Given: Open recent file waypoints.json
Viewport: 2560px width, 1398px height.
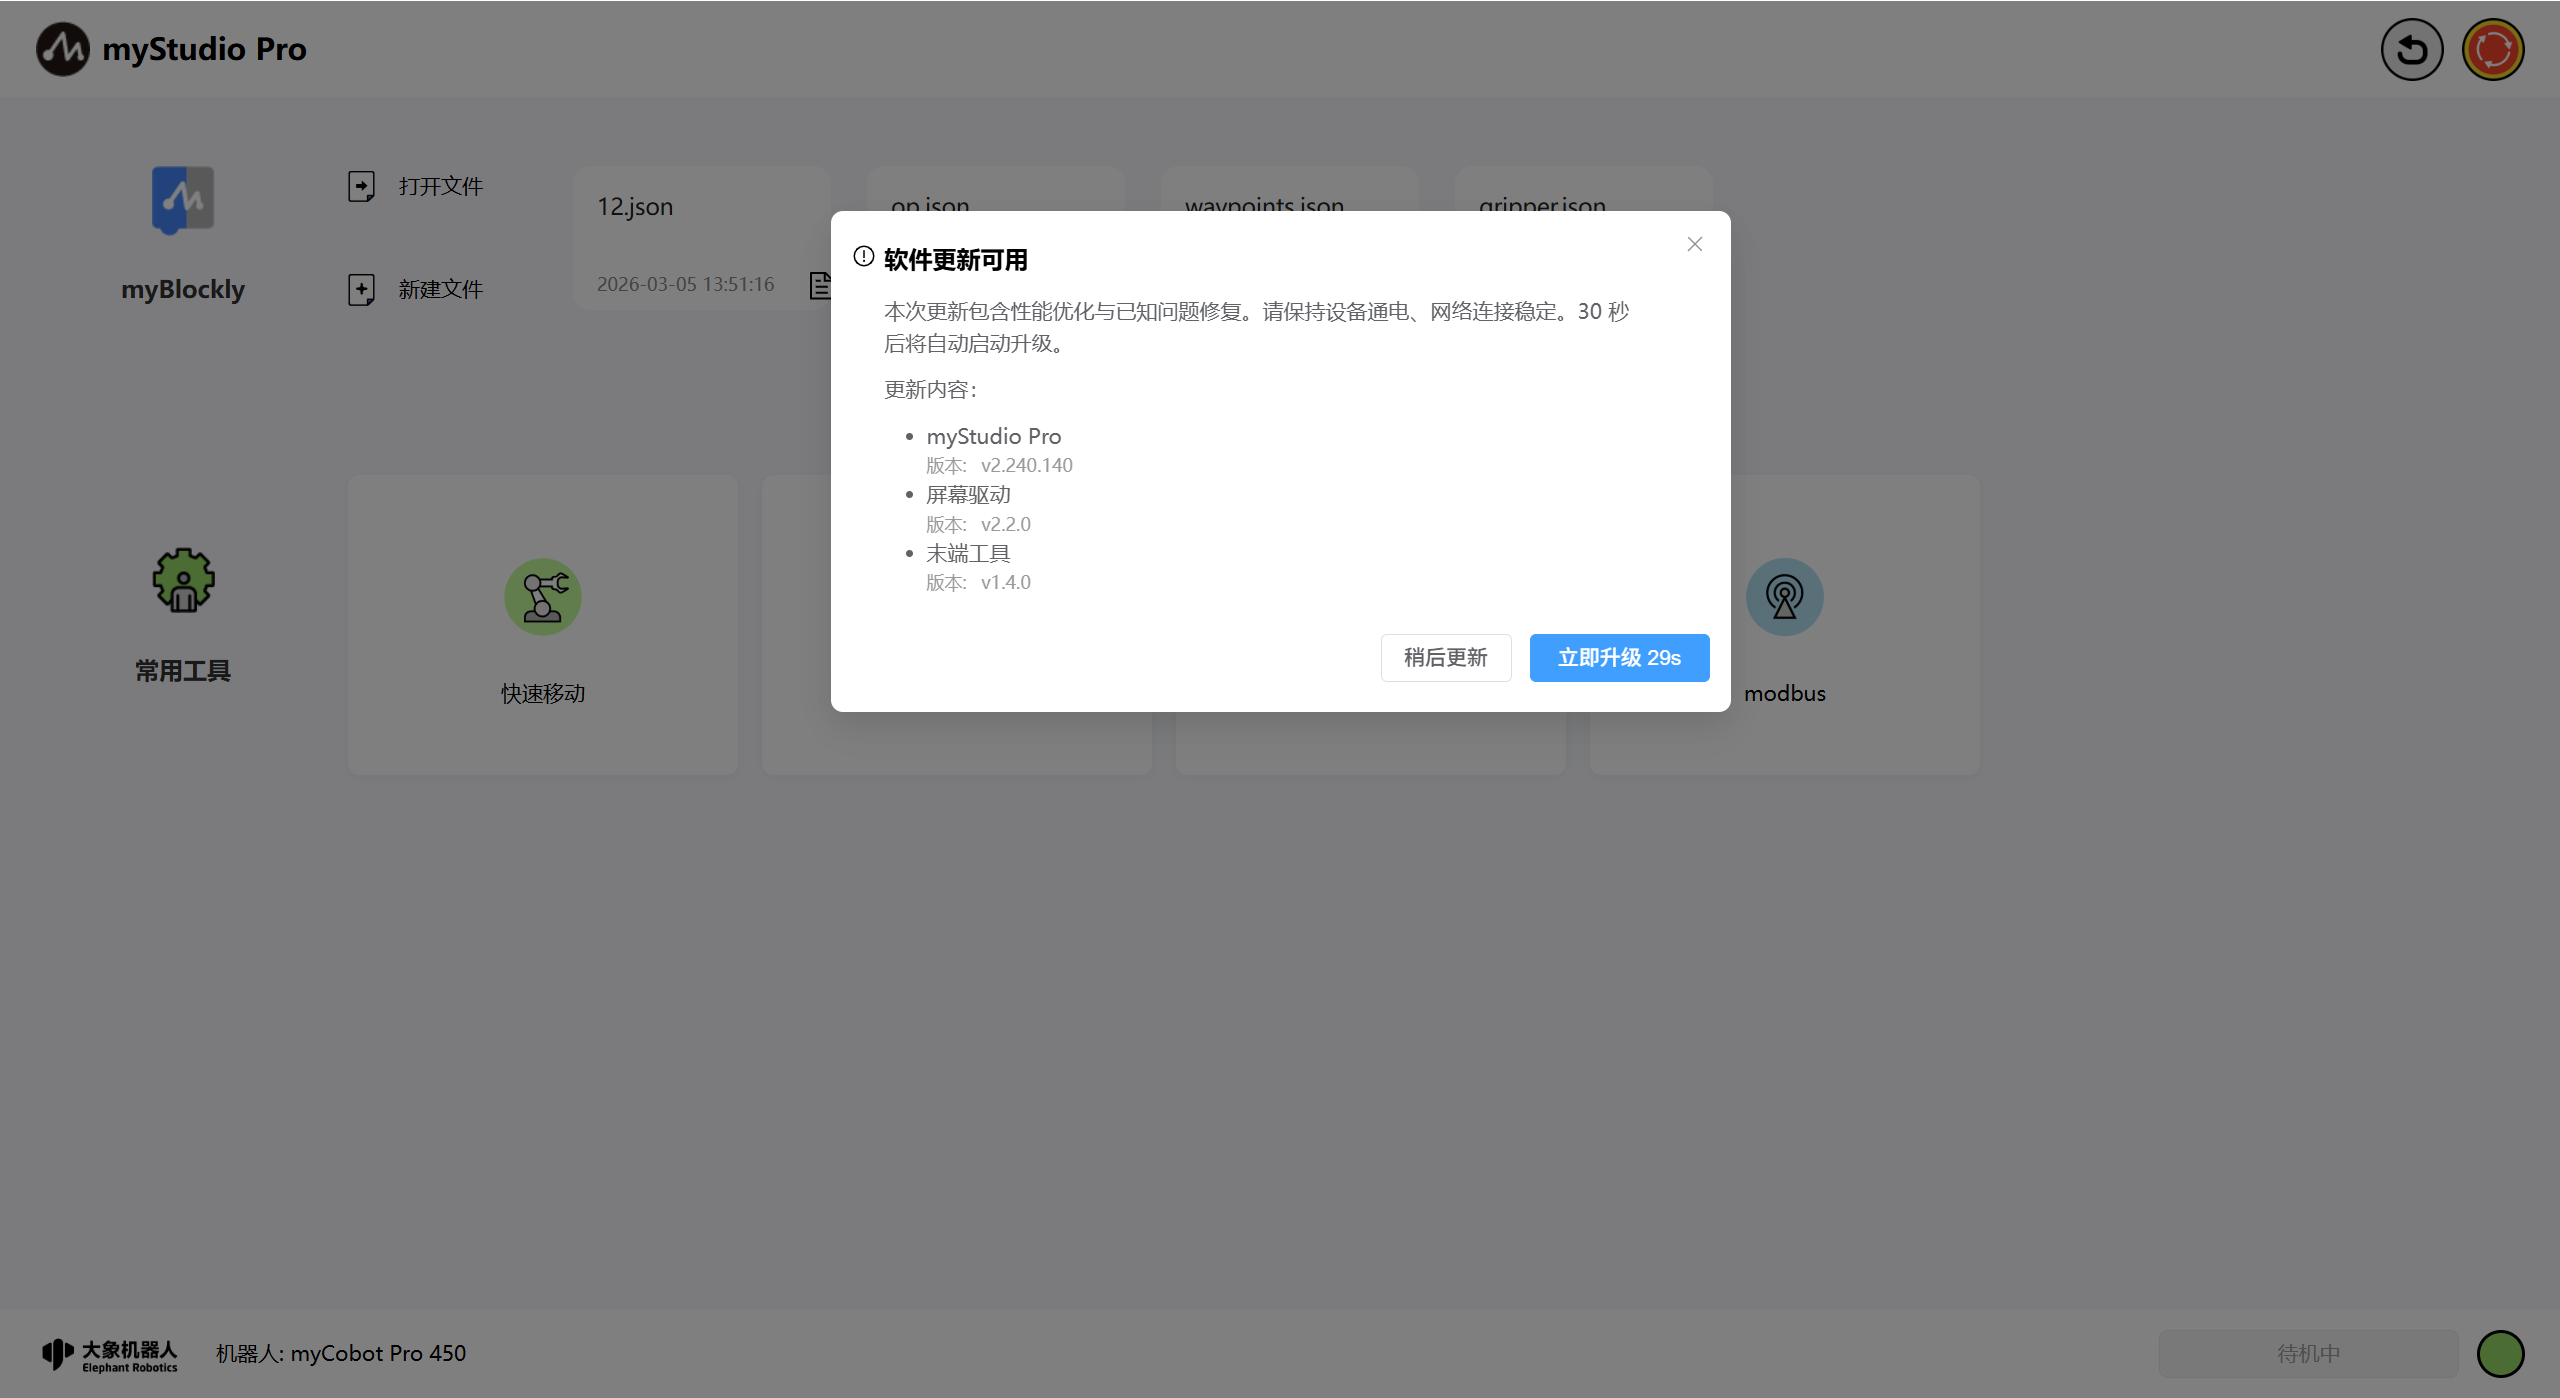Looking at the screenshot, I should pyautogui.click(x=1264, y=200).
